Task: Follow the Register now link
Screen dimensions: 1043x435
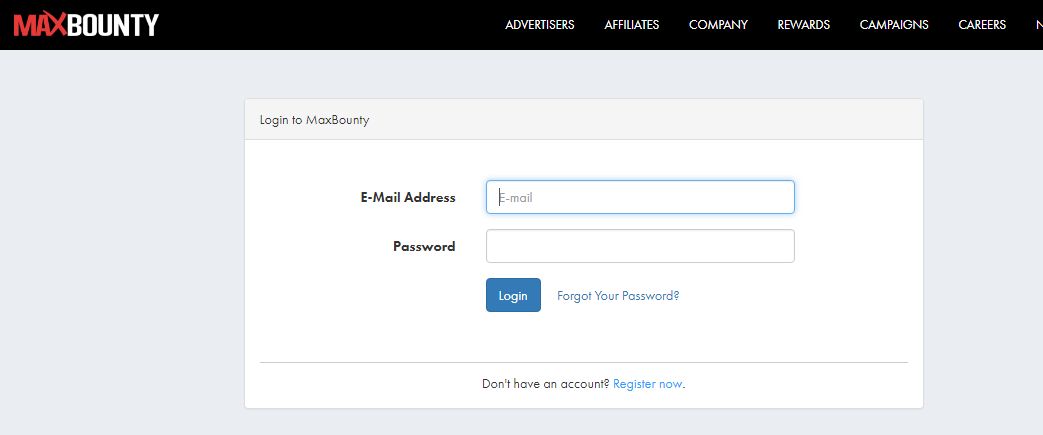Action: tap(648, 384)
